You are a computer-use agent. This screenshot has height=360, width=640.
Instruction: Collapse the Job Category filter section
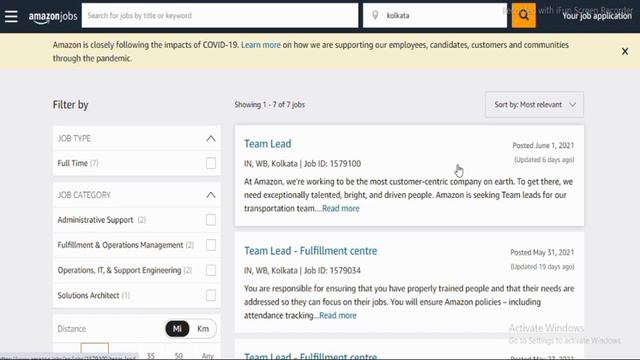coord(211,195)
